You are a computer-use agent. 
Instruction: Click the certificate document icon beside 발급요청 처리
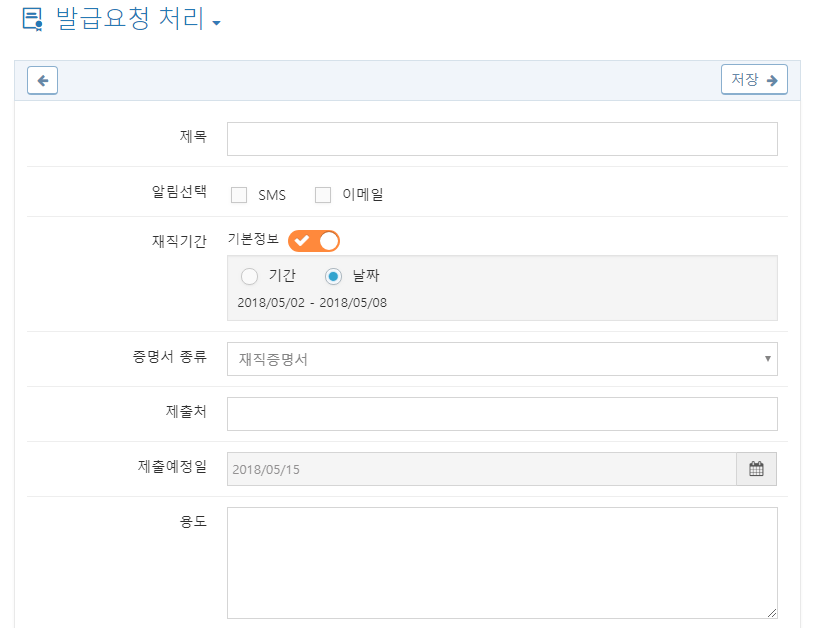33,20
